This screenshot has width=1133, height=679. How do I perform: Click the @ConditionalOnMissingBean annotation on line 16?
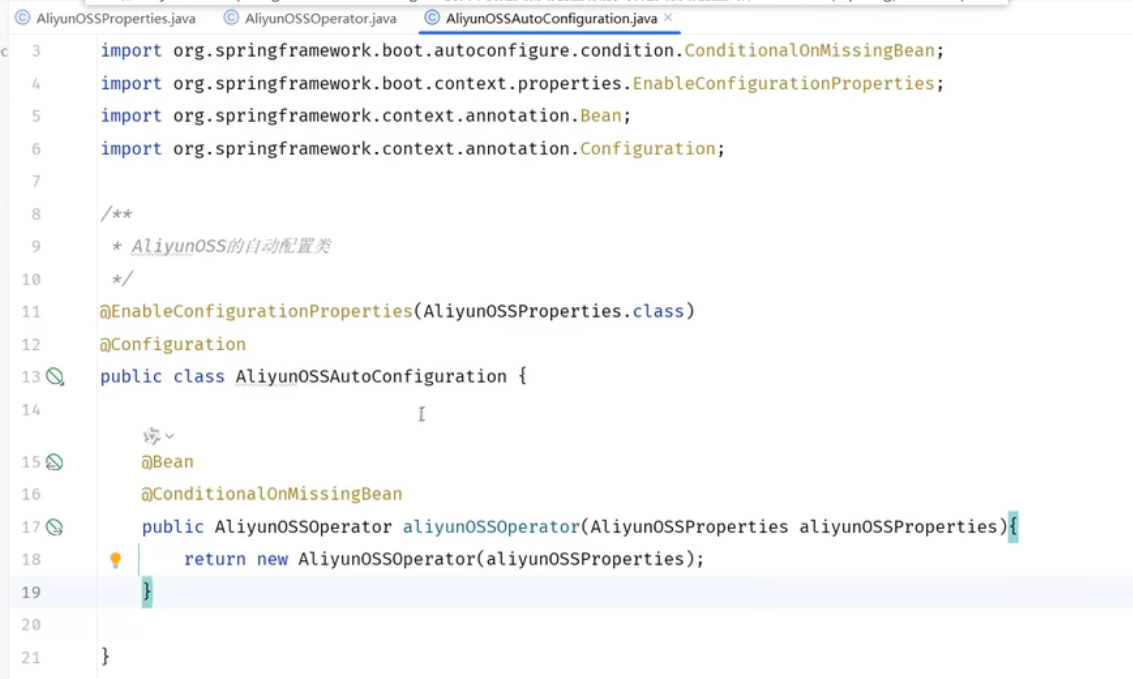click(272, 494)
